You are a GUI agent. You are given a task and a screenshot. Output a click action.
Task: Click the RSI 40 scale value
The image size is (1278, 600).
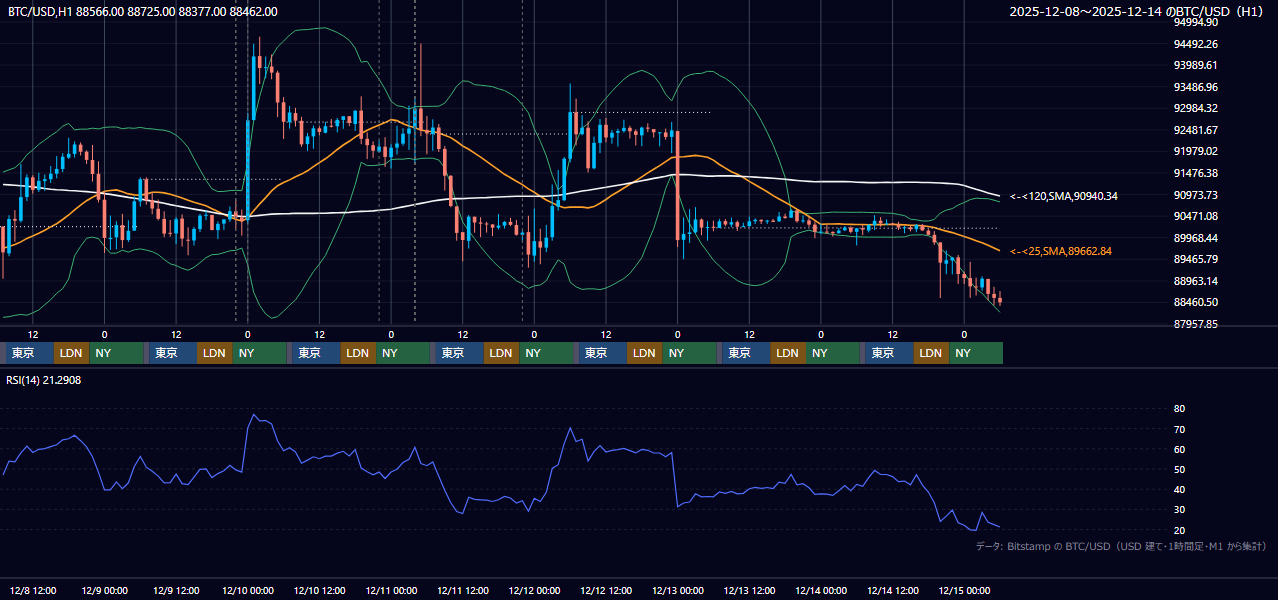[1179, 489]
